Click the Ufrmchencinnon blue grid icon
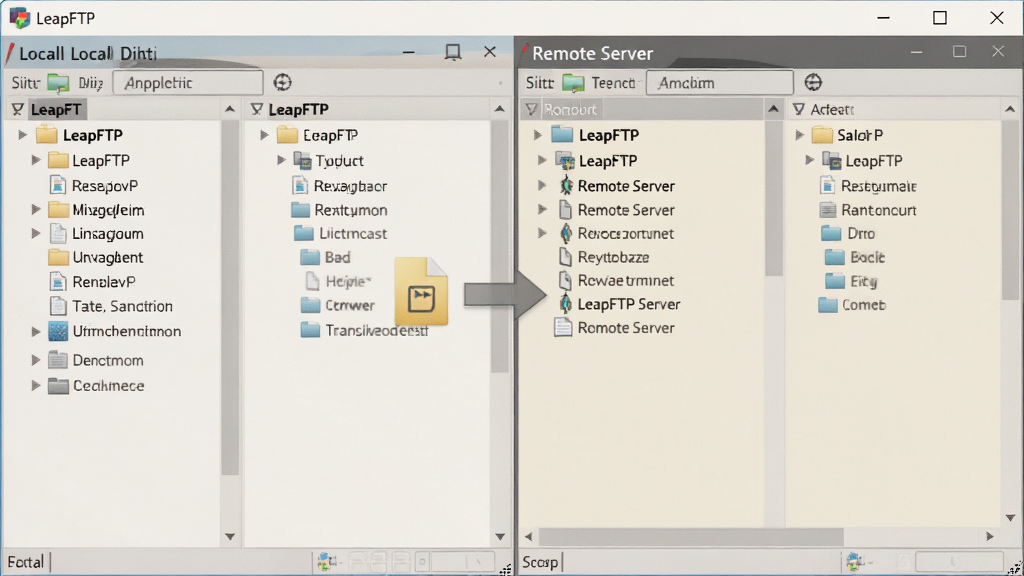Image resolution: width=1024 pixels, height=576 pixels. (58, 331)
